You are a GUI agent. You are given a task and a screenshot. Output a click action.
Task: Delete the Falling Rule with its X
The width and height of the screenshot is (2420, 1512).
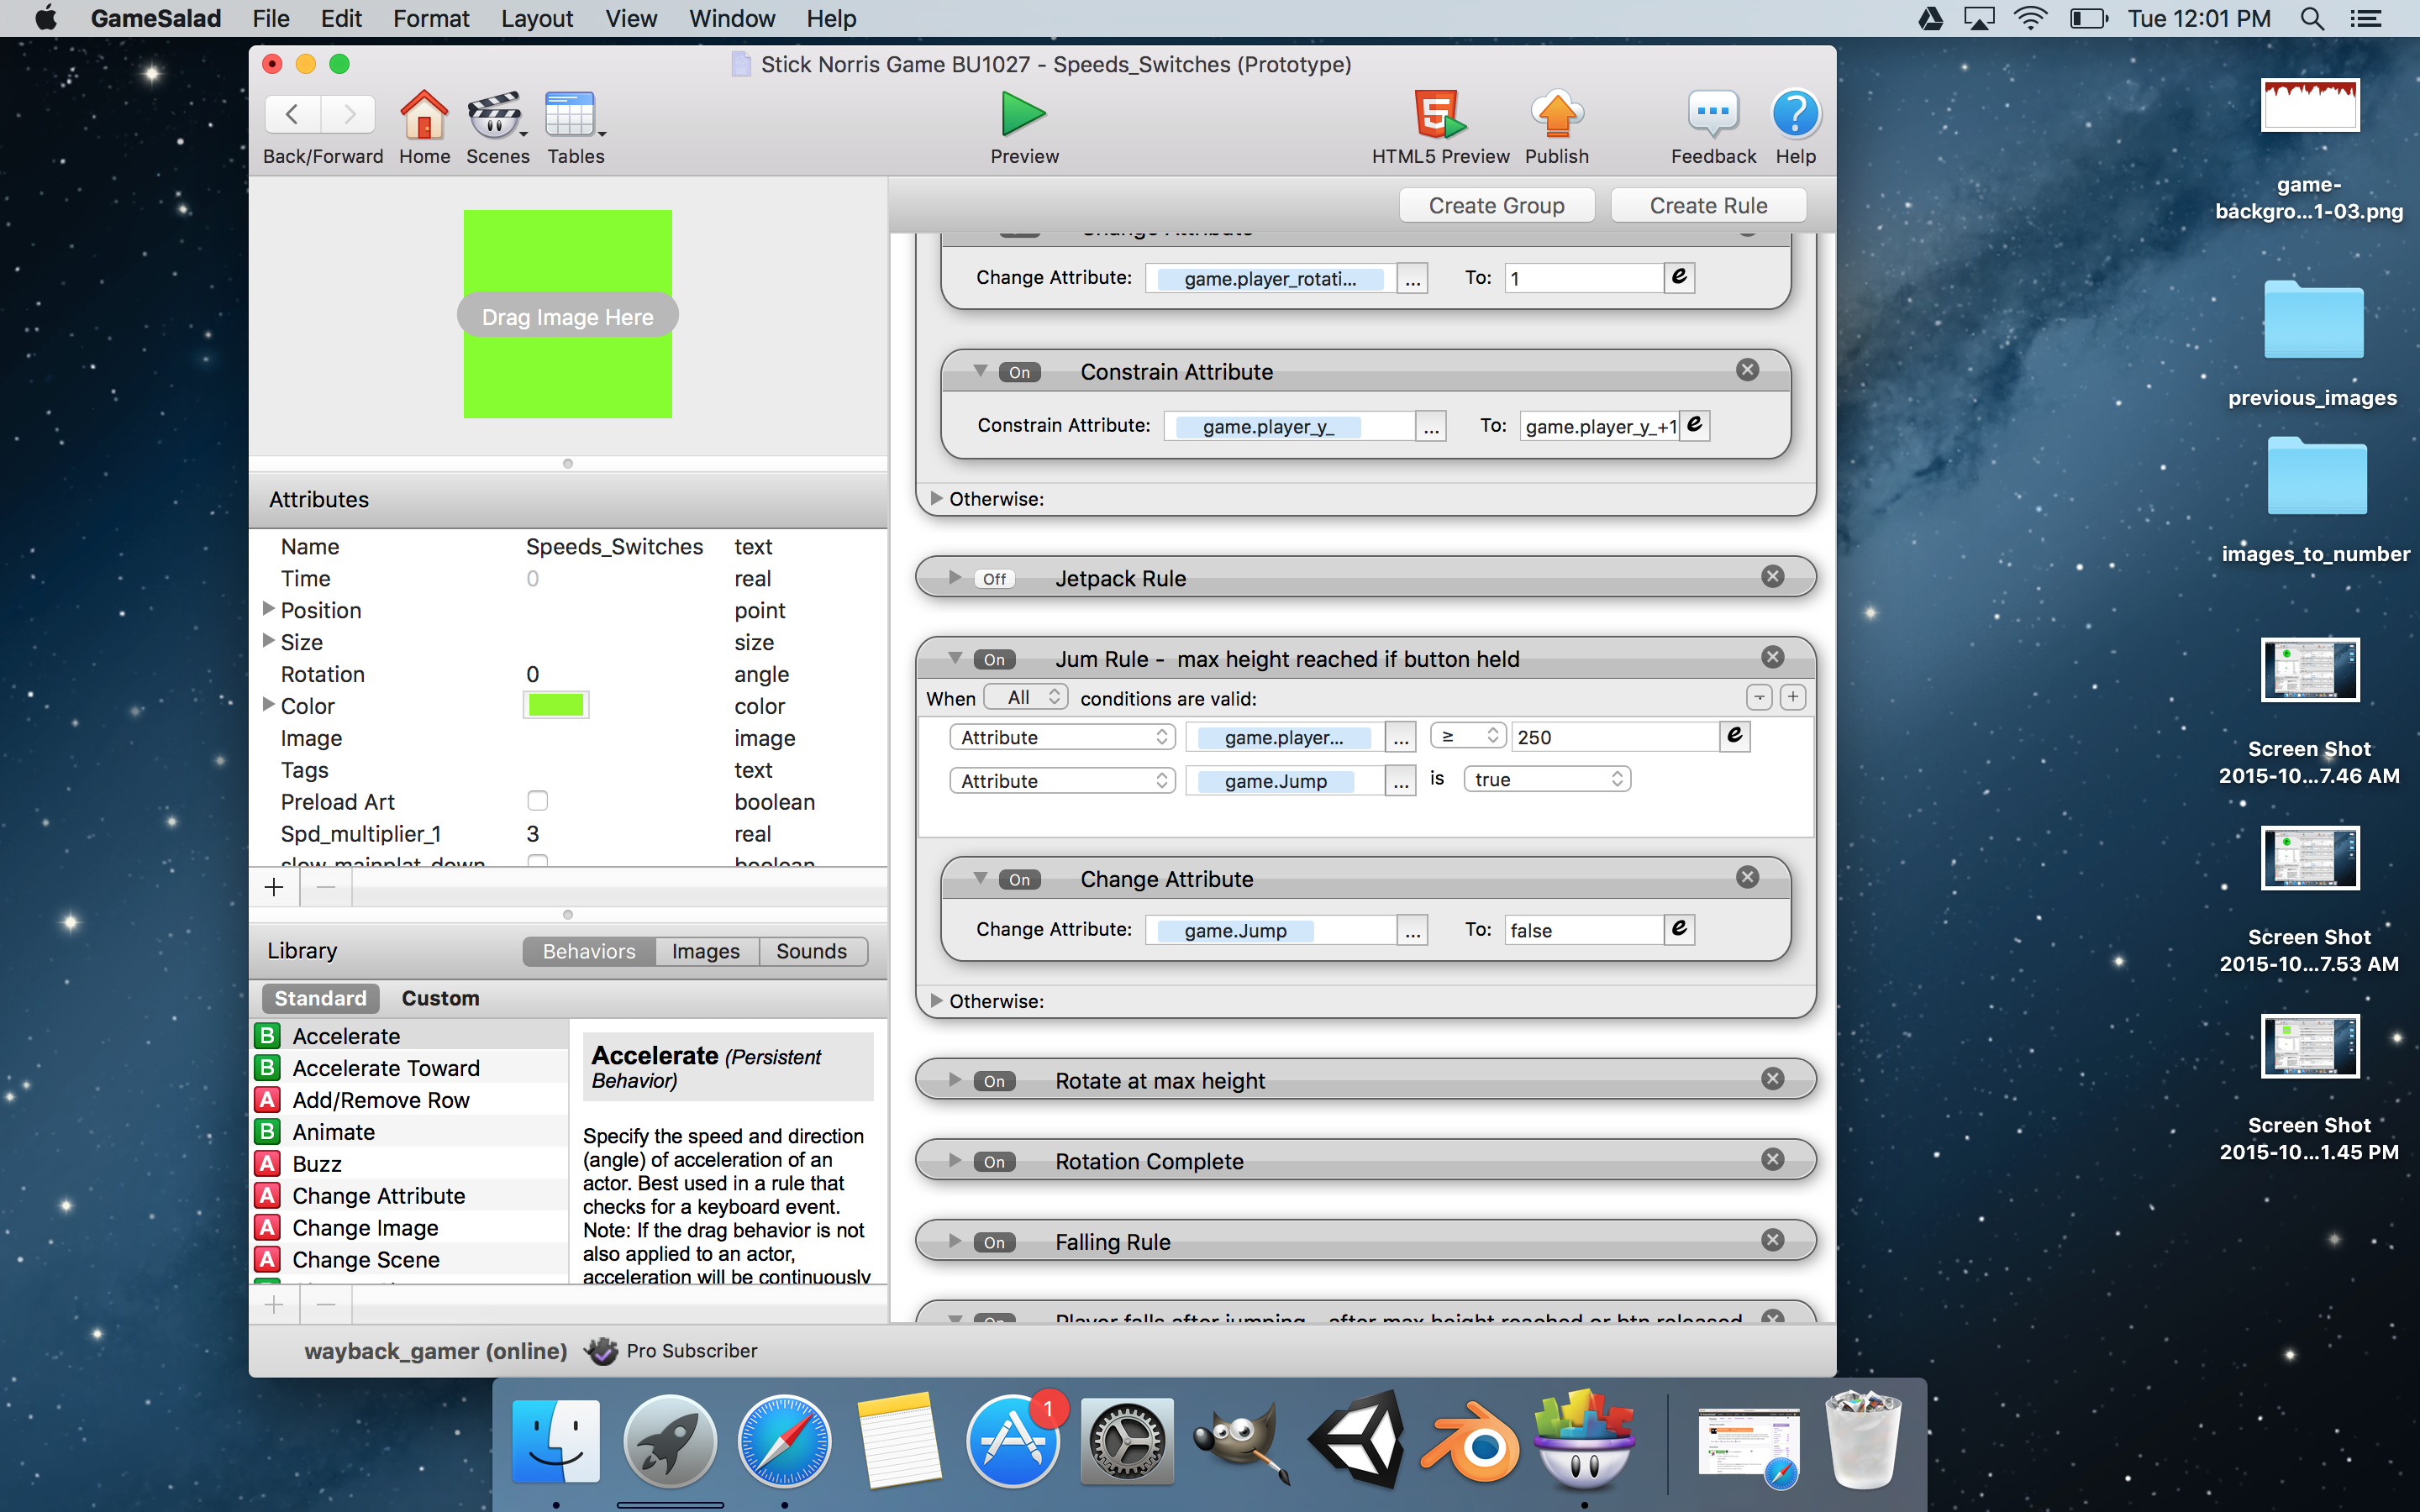click(x=1772, y=1240)
